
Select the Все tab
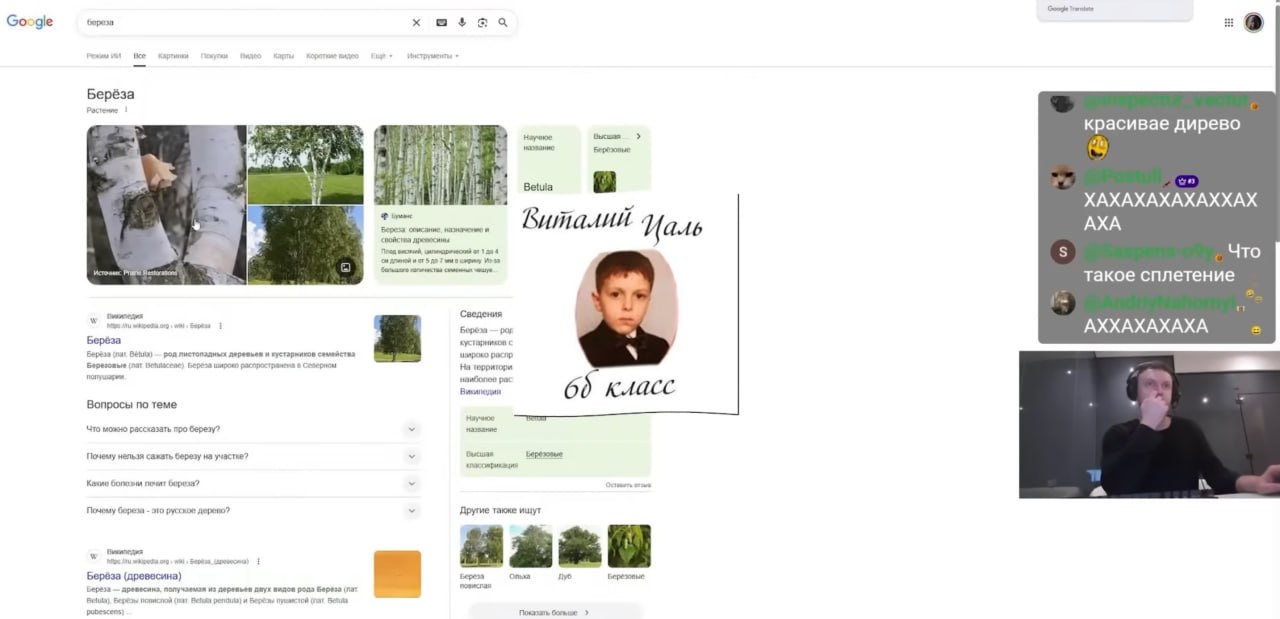click(x=140, y=56)
